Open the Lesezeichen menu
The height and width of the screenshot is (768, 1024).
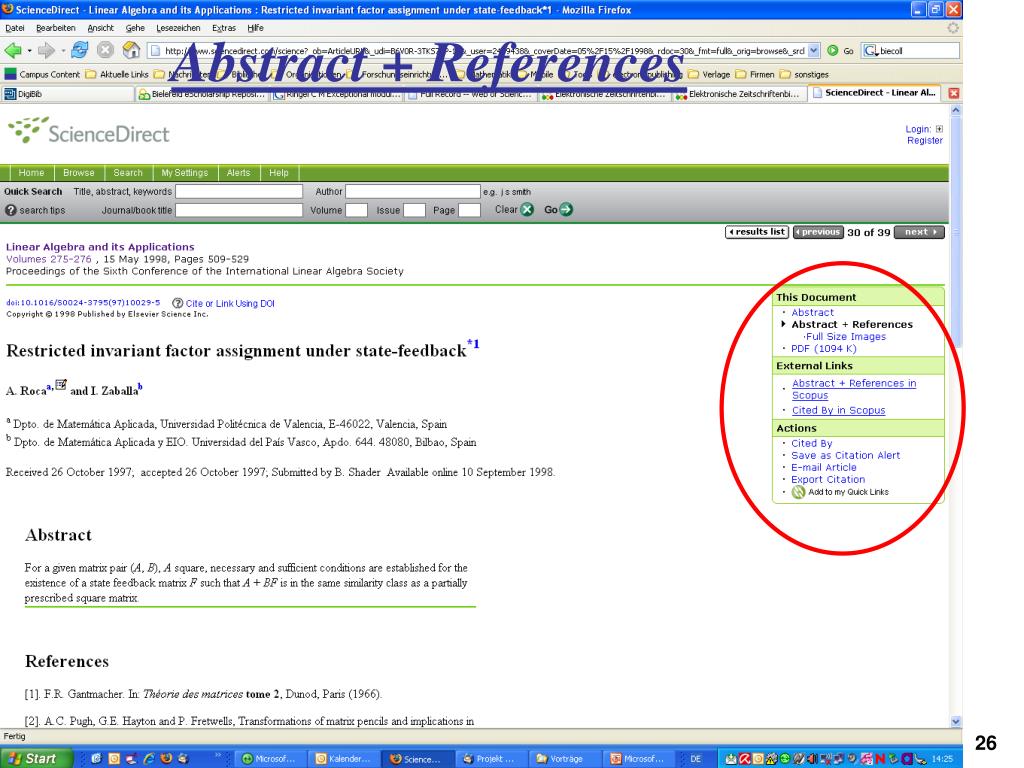click(x=178, y=28)
